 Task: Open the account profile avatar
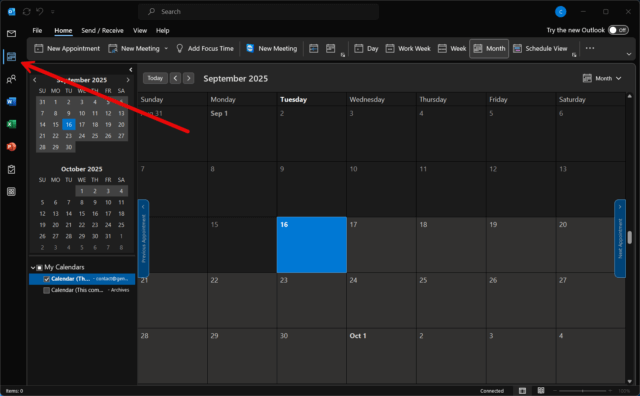point(560,12)
